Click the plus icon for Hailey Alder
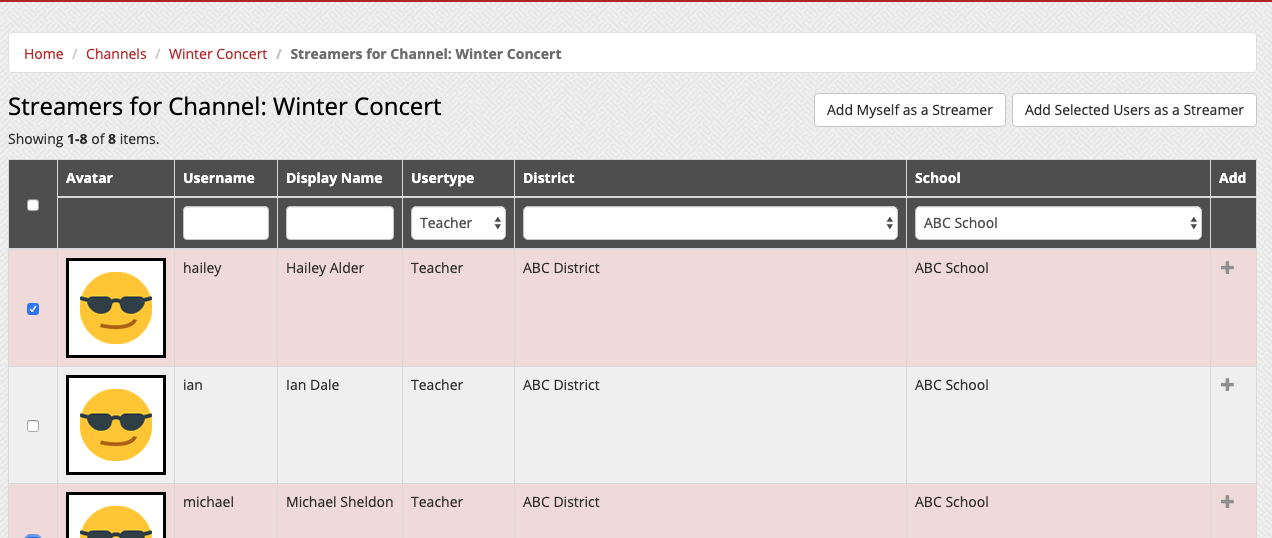Image resolution: width=1272 pixels, height=538 pixels. tap(1228, 268)
